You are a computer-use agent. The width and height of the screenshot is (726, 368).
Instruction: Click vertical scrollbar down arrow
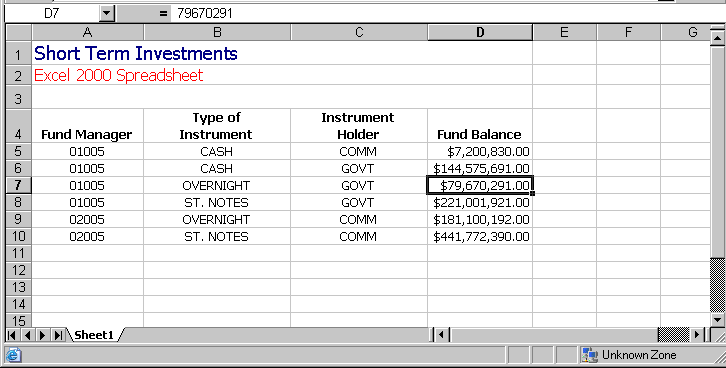pyautogui.click(x=718, y=319)
